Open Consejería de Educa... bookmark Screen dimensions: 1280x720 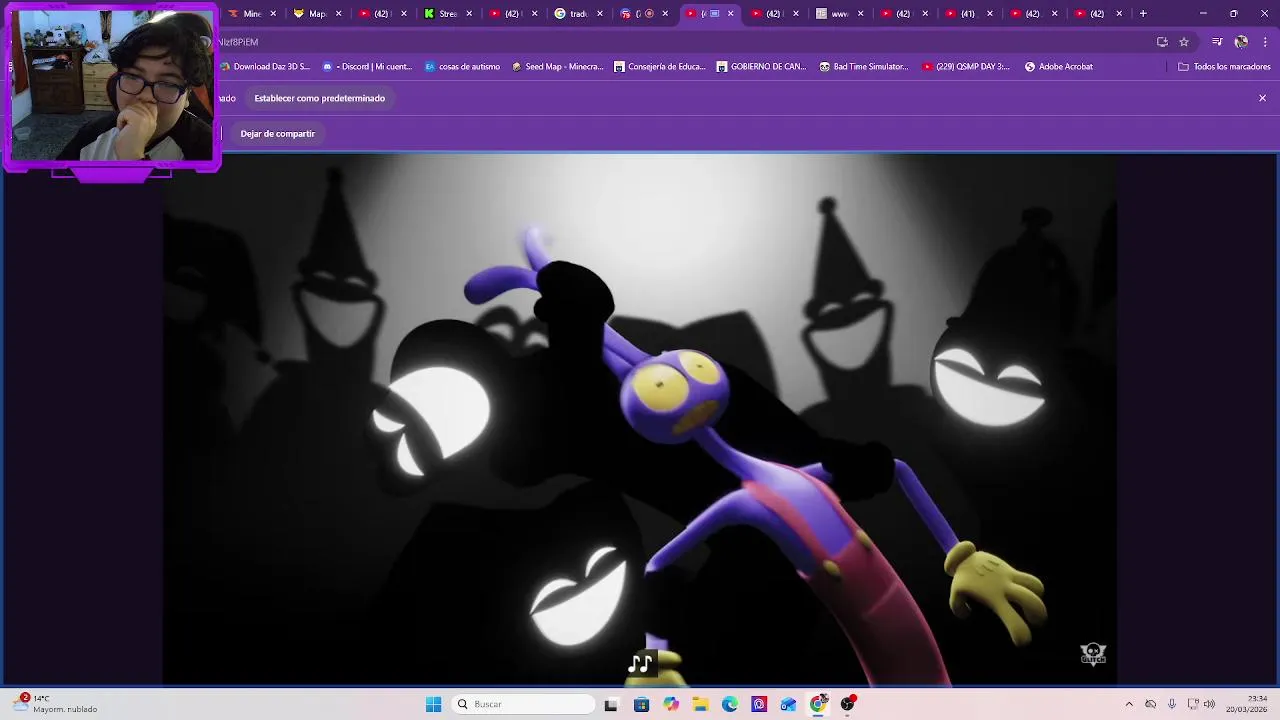tap(660, 67)
